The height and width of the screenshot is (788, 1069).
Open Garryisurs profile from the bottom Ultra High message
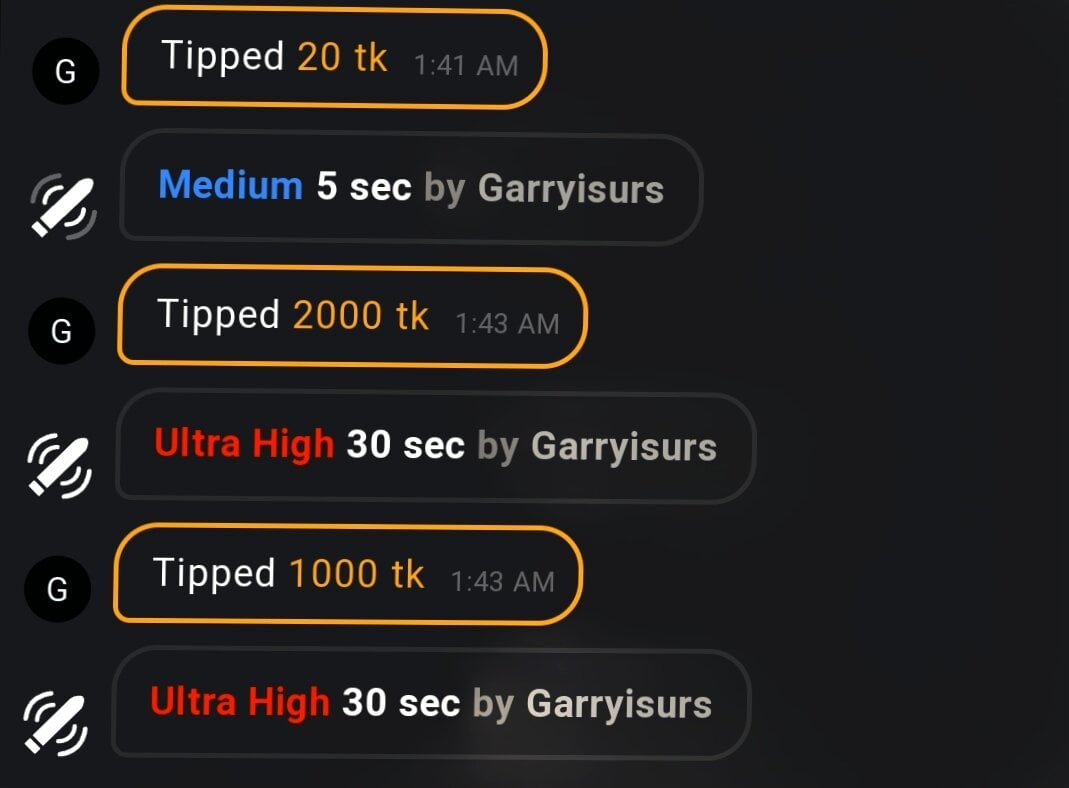[x=619, y=705]
